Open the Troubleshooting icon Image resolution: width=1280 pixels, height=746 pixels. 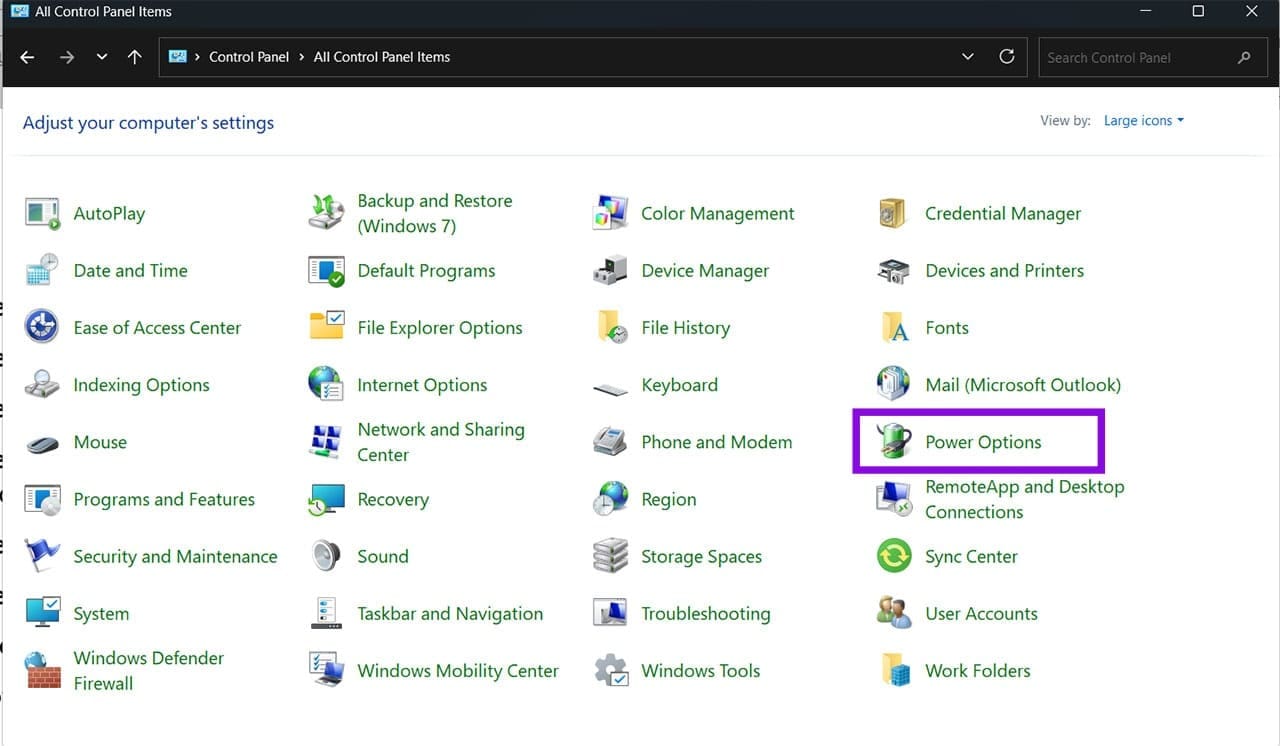610,613
